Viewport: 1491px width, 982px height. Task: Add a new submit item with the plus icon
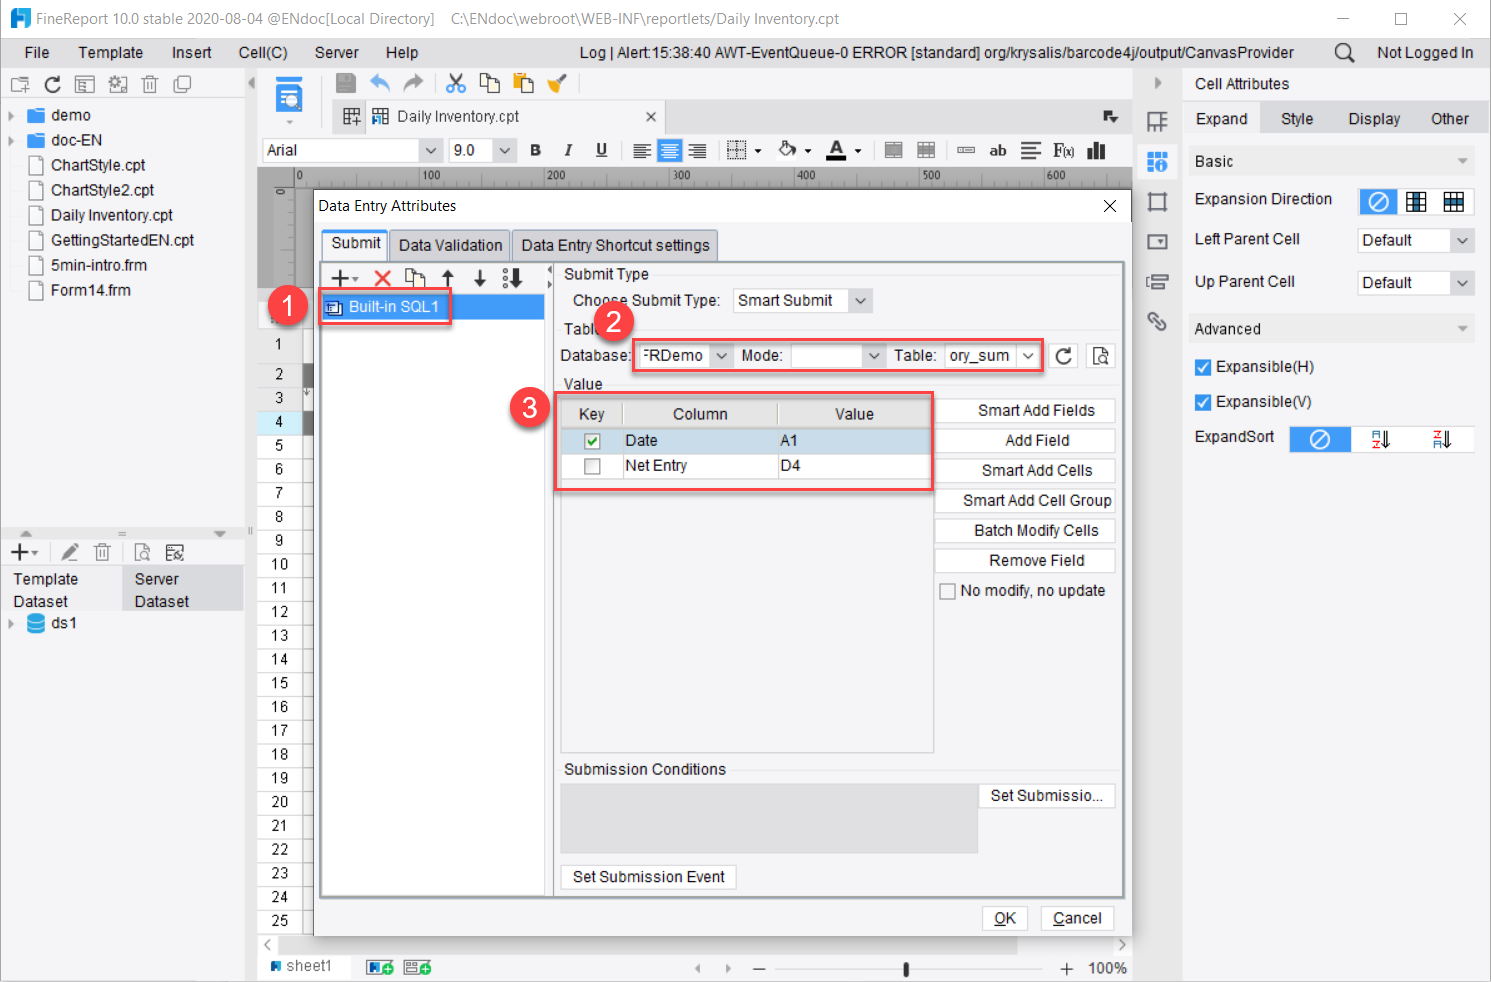click(x=339, y=278)
